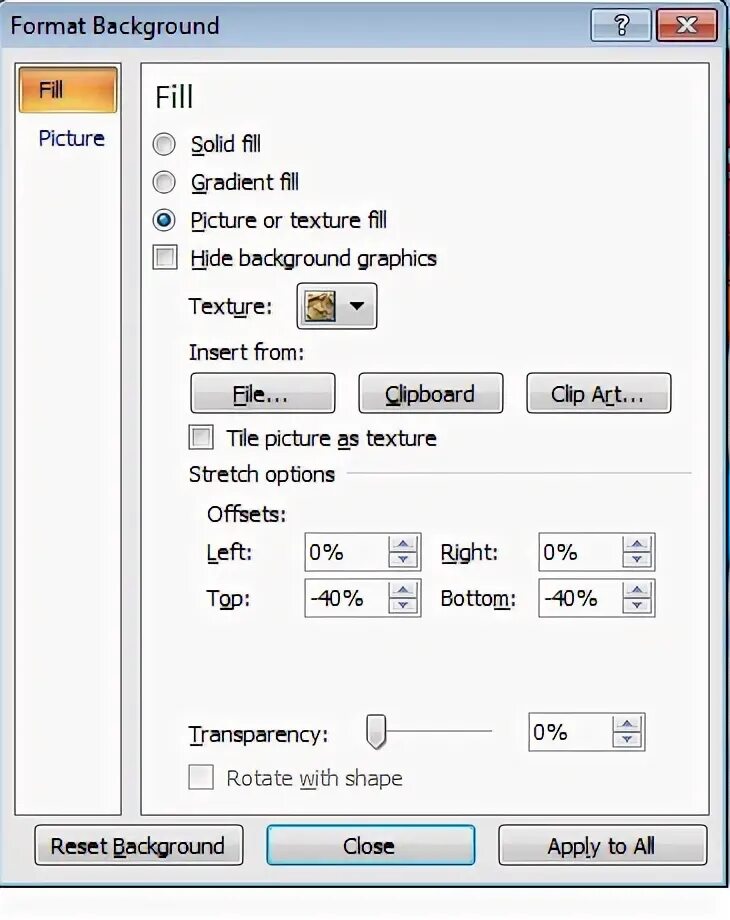Increase the Top offset with up arrow

[x=403, y=590]
